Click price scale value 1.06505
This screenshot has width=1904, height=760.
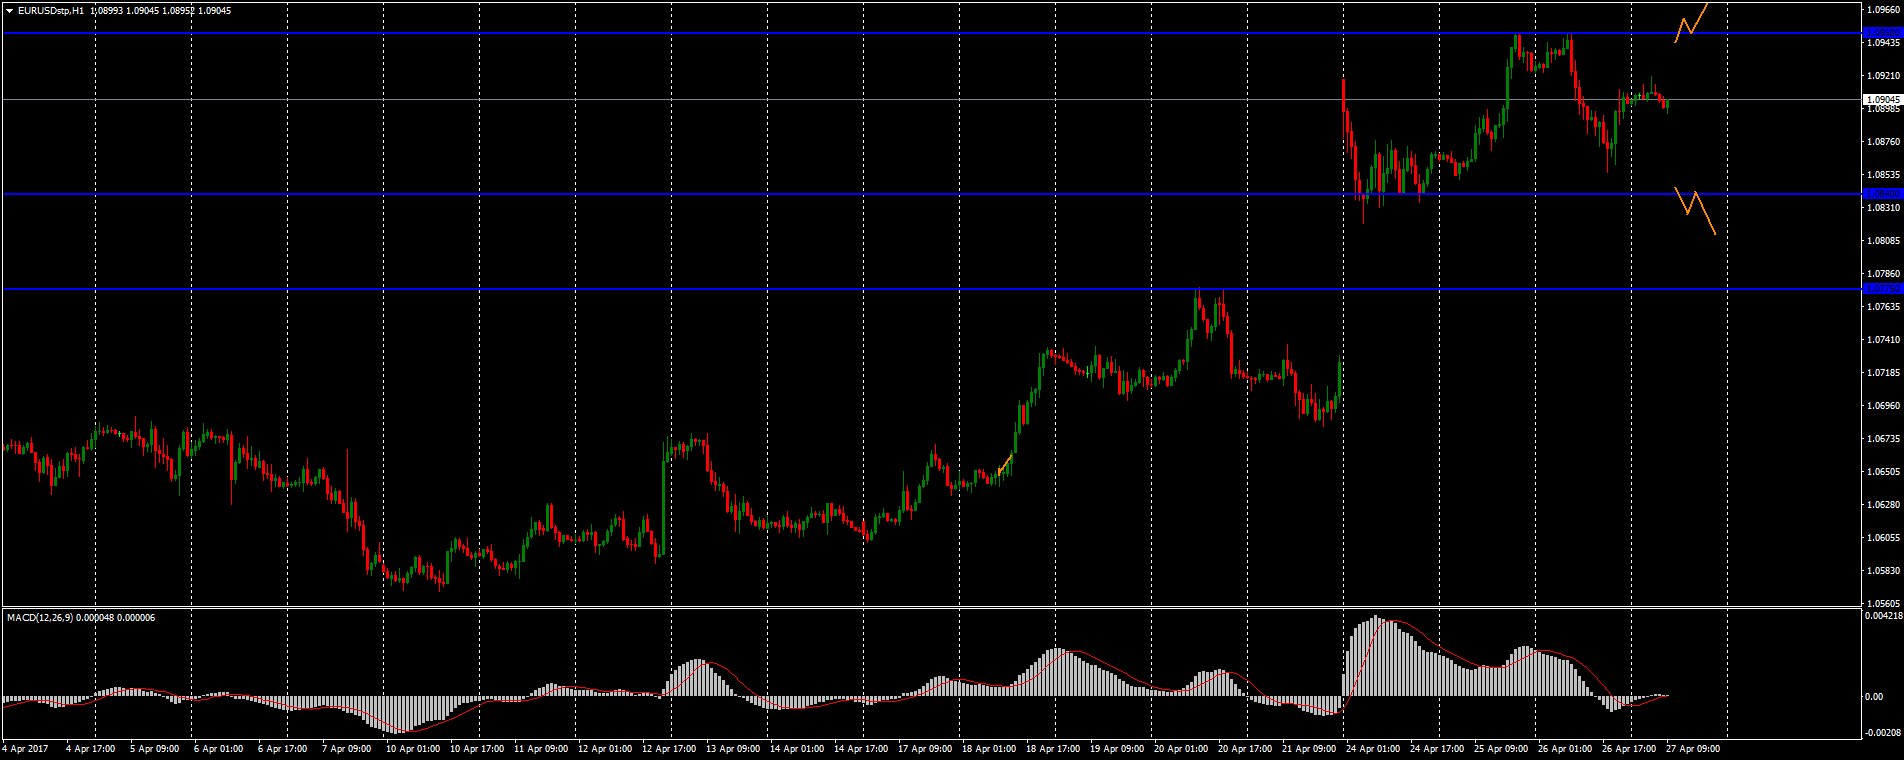(x=1884, y=472)
